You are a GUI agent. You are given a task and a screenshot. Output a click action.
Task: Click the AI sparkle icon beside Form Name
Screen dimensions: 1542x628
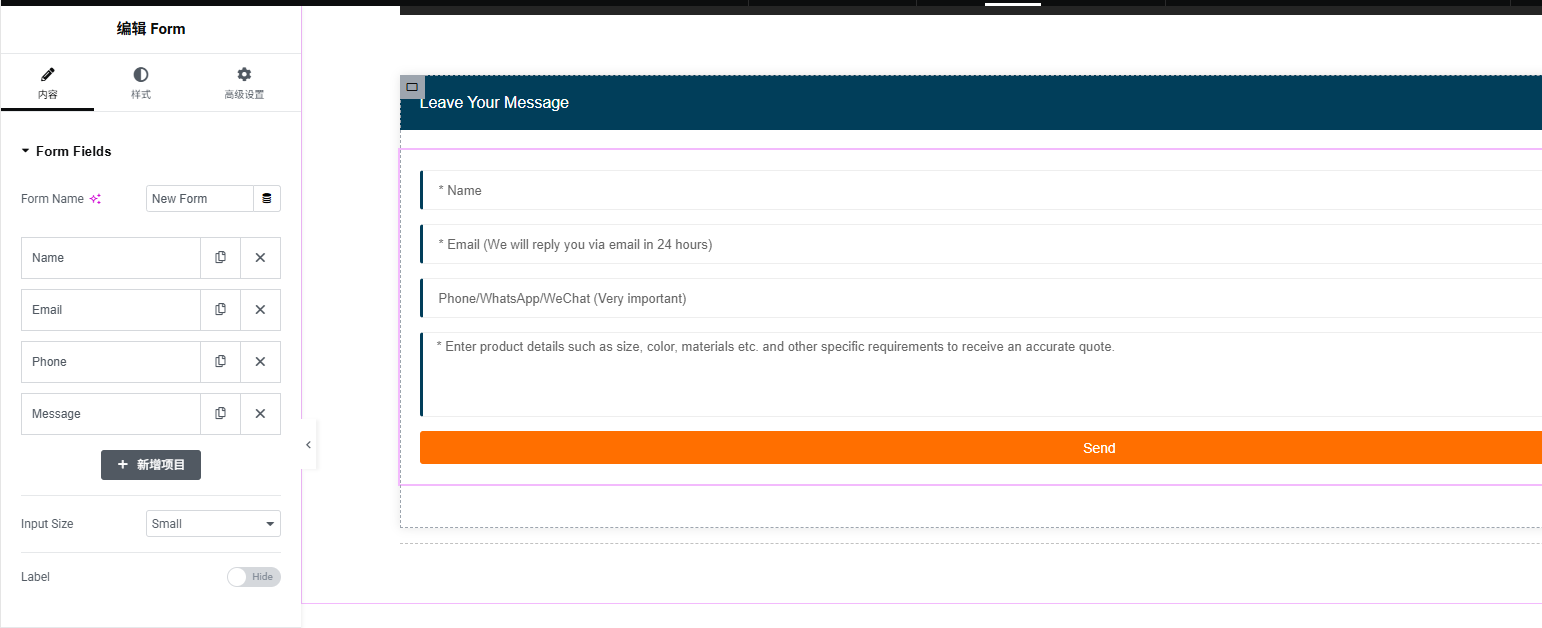tap(95, 199)
